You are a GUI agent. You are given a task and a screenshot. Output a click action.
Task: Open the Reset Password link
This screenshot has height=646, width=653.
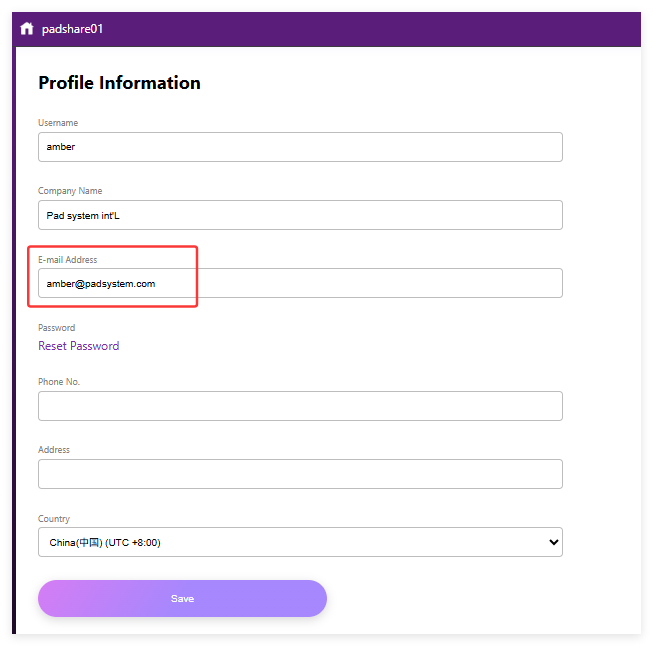coord(79,346)
